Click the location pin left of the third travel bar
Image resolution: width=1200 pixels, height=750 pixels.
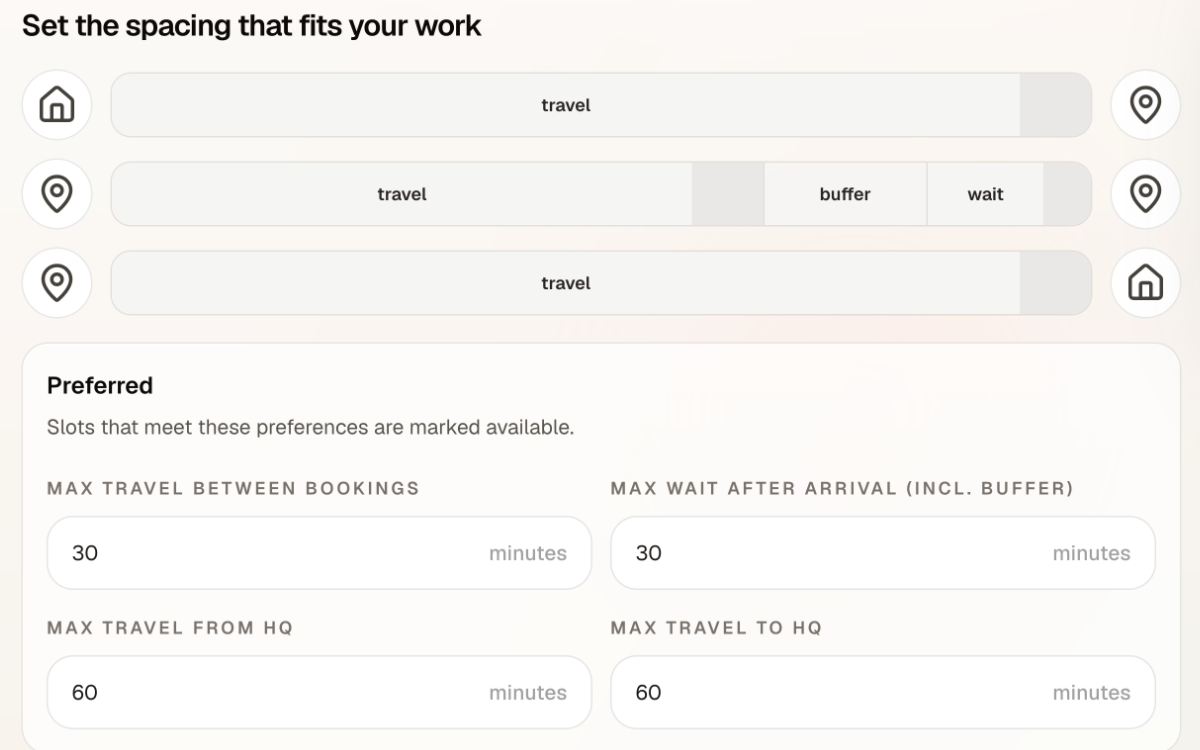[57, 283]
